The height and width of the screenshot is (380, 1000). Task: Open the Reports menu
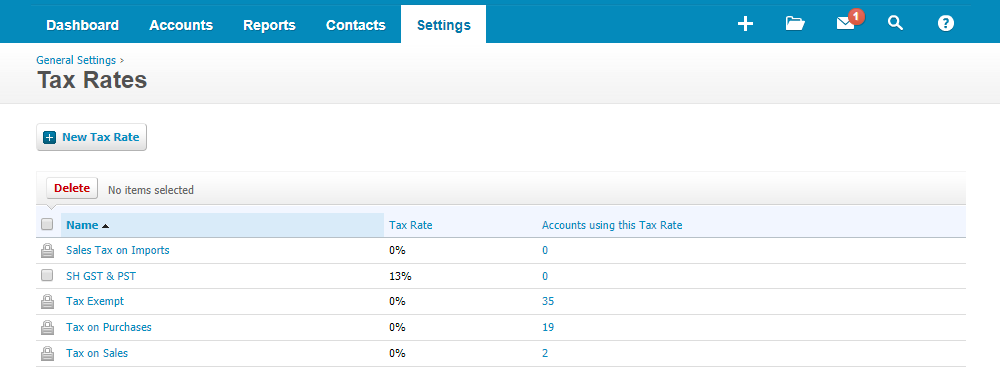tap(270, 26)
